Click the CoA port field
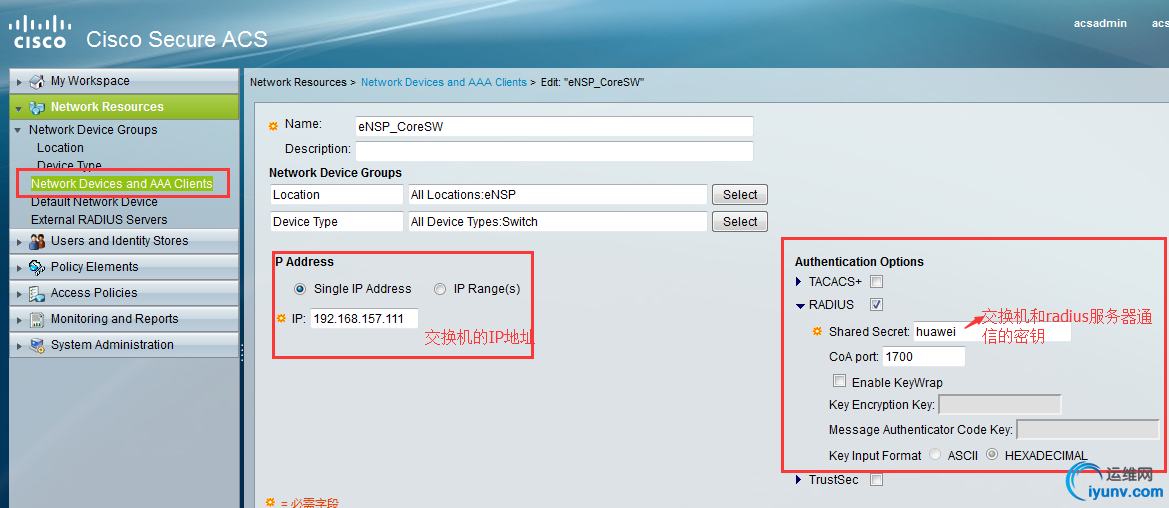This screenshot has height=508, width=1169. tap(924, 357)
